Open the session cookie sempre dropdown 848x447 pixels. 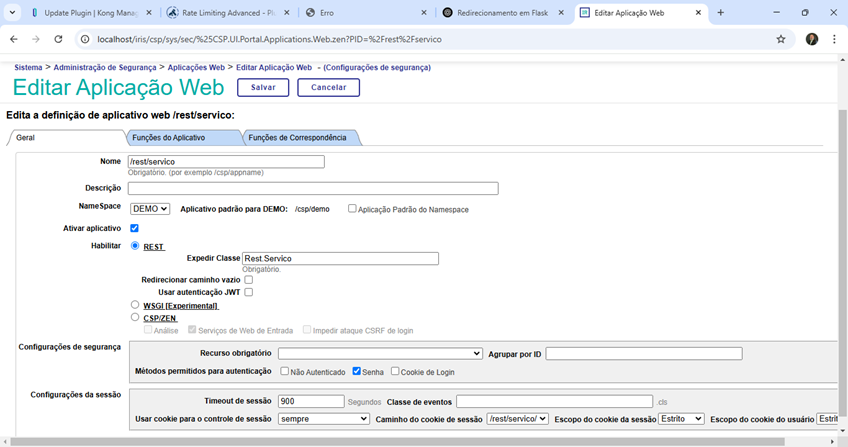point(324,419)
